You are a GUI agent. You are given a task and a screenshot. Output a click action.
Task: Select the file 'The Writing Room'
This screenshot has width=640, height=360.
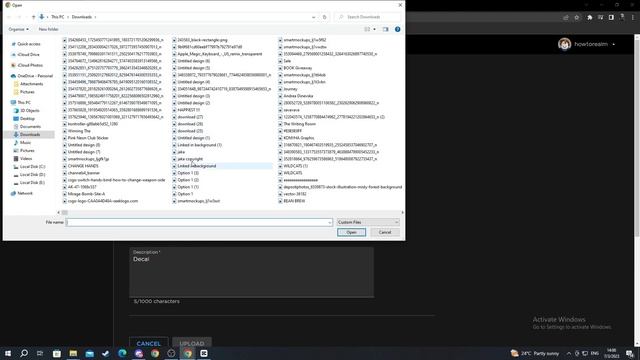pos(300,124)
